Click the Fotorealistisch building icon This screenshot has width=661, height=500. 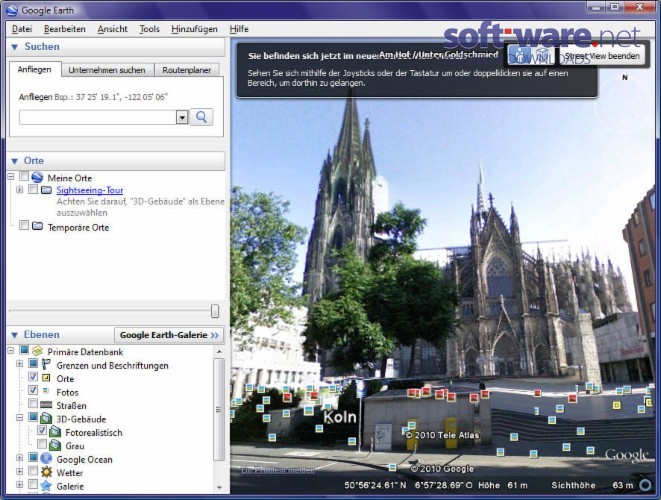(x=55, y=432)
